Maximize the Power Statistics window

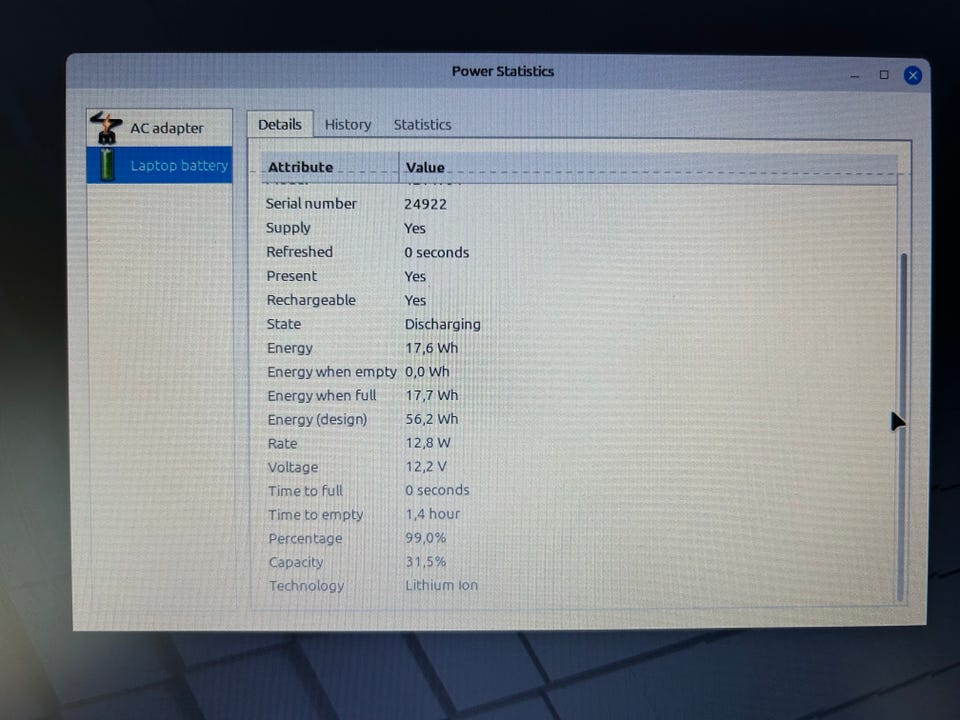[x=884, y=75]
